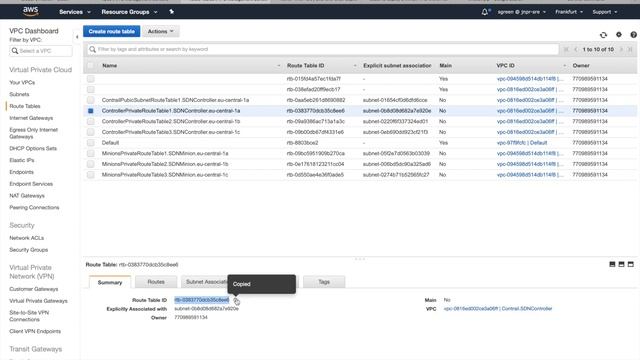Check the Default route table checkbox
The height and width of the screenshot is (360, 640).
pos(91,142)
